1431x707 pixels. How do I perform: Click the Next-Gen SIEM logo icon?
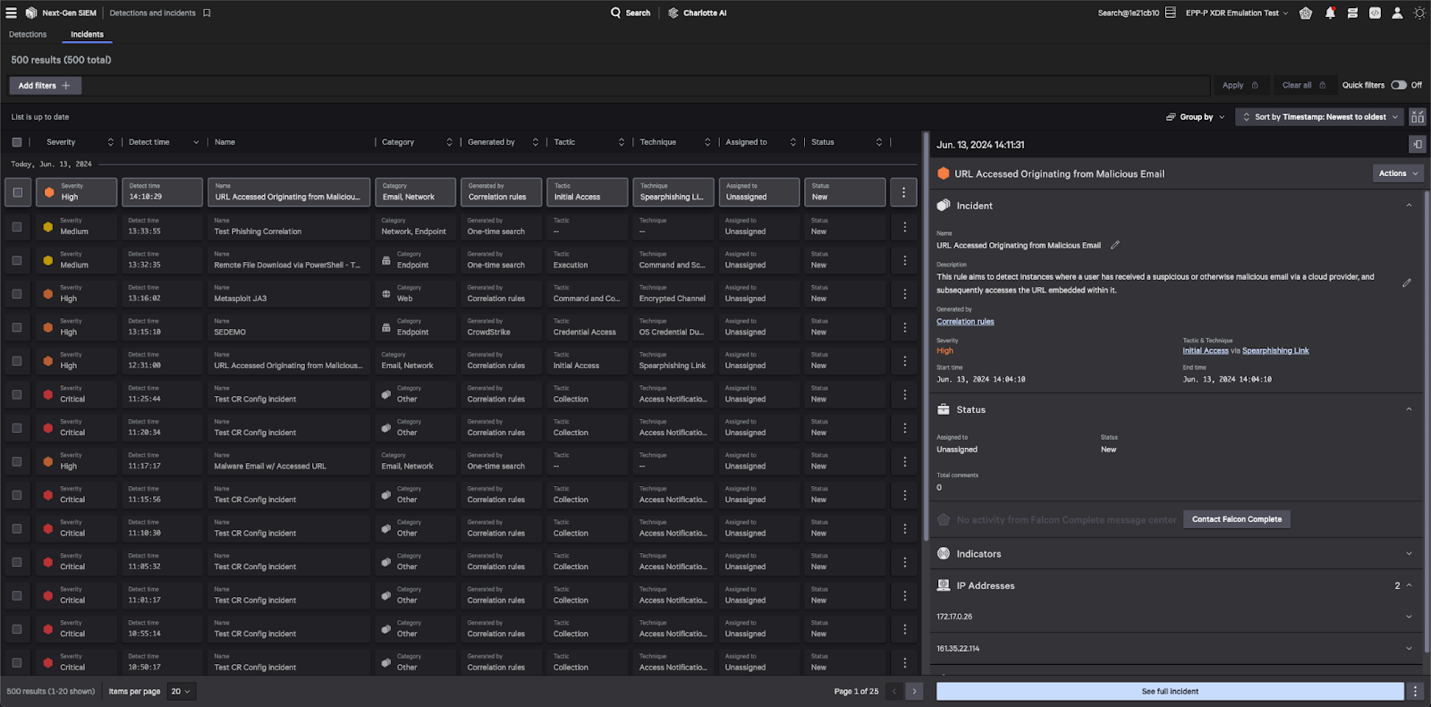point(31,13)
